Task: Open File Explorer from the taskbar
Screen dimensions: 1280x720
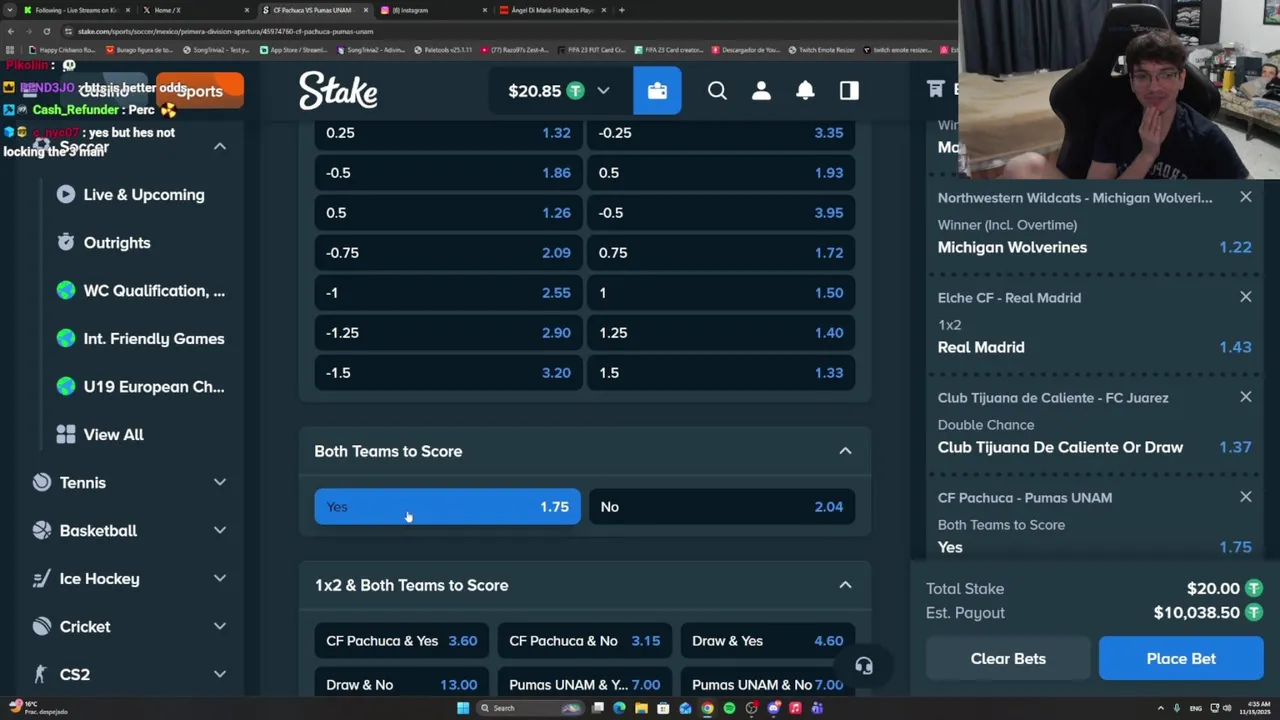Action: 641,708
